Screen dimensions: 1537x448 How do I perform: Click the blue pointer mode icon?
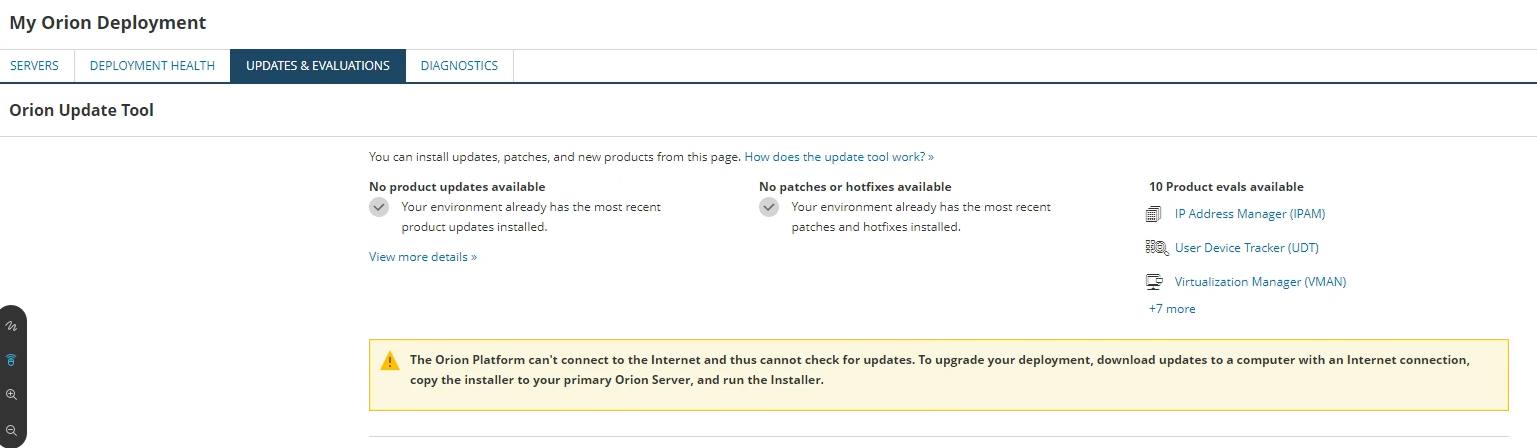pos(12,360)
